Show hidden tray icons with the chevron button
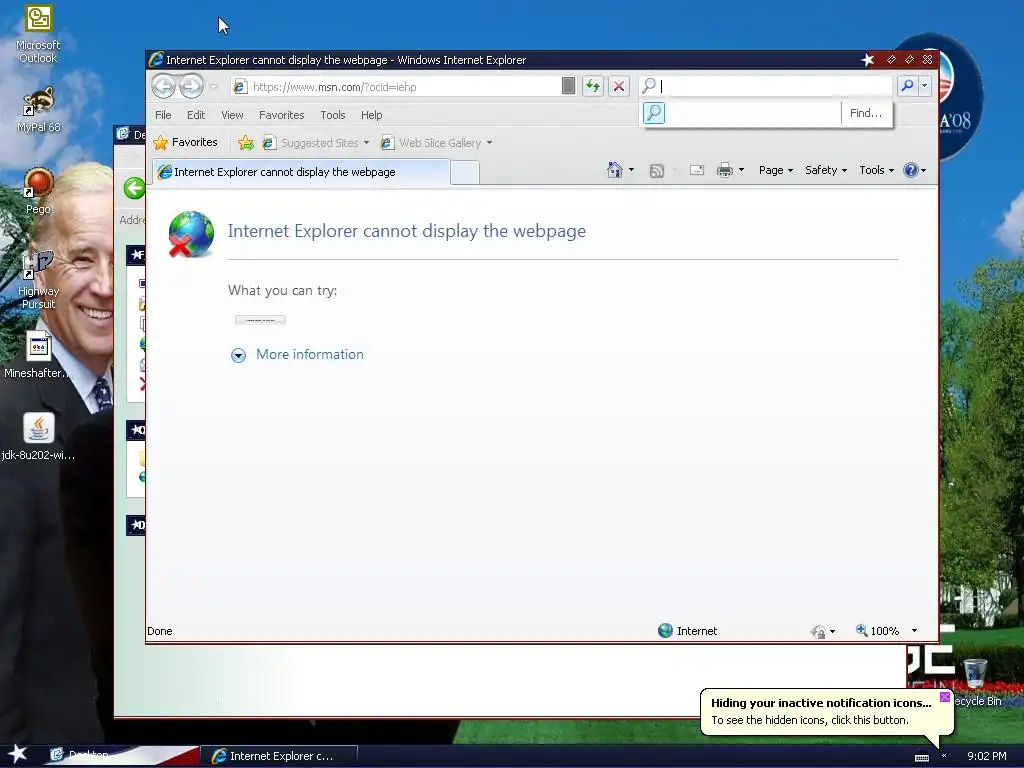The image size is (1024, 768). point(944,756)
